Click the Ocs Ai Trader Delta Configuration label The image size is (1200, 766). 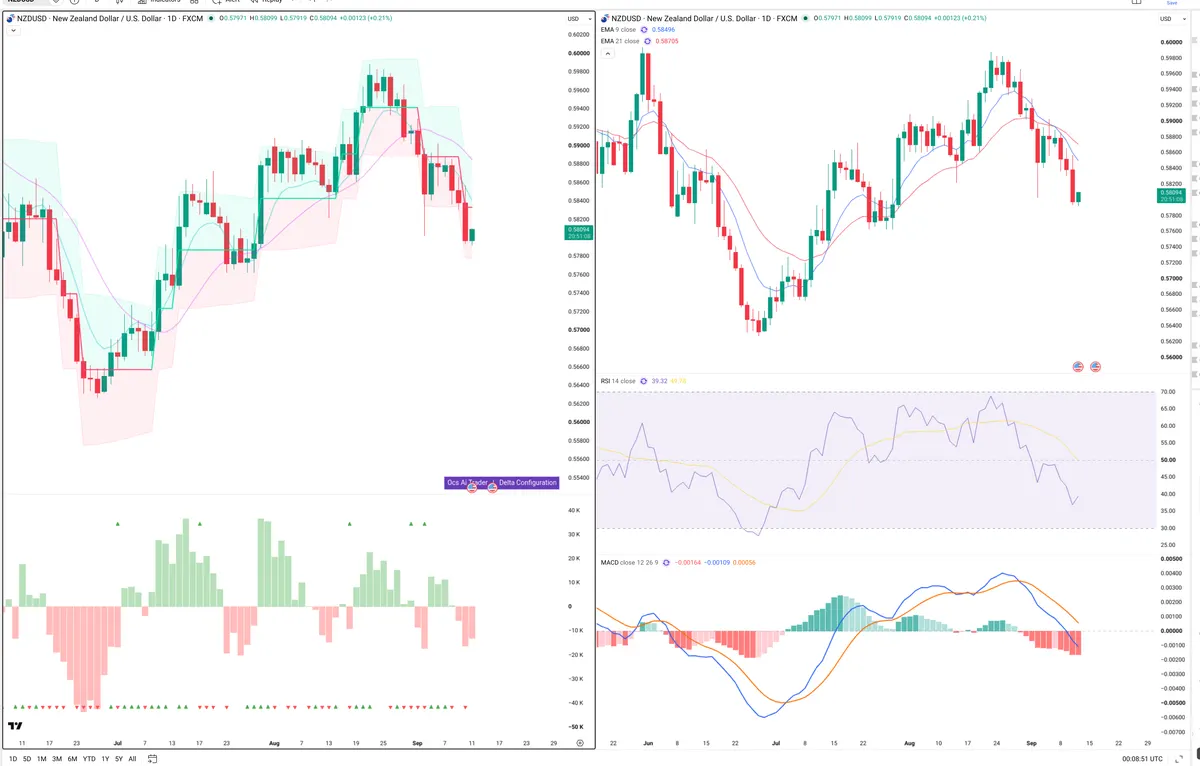coord(501,482)
